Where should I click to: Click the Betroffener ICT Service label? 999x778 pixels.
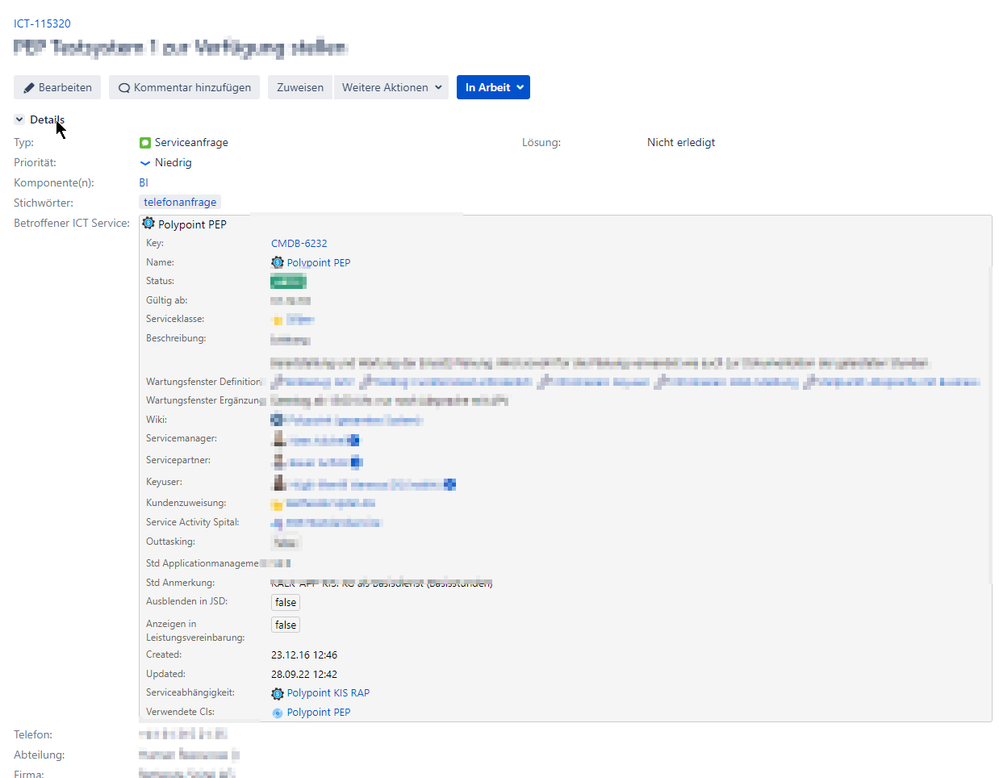pos(72,224)
